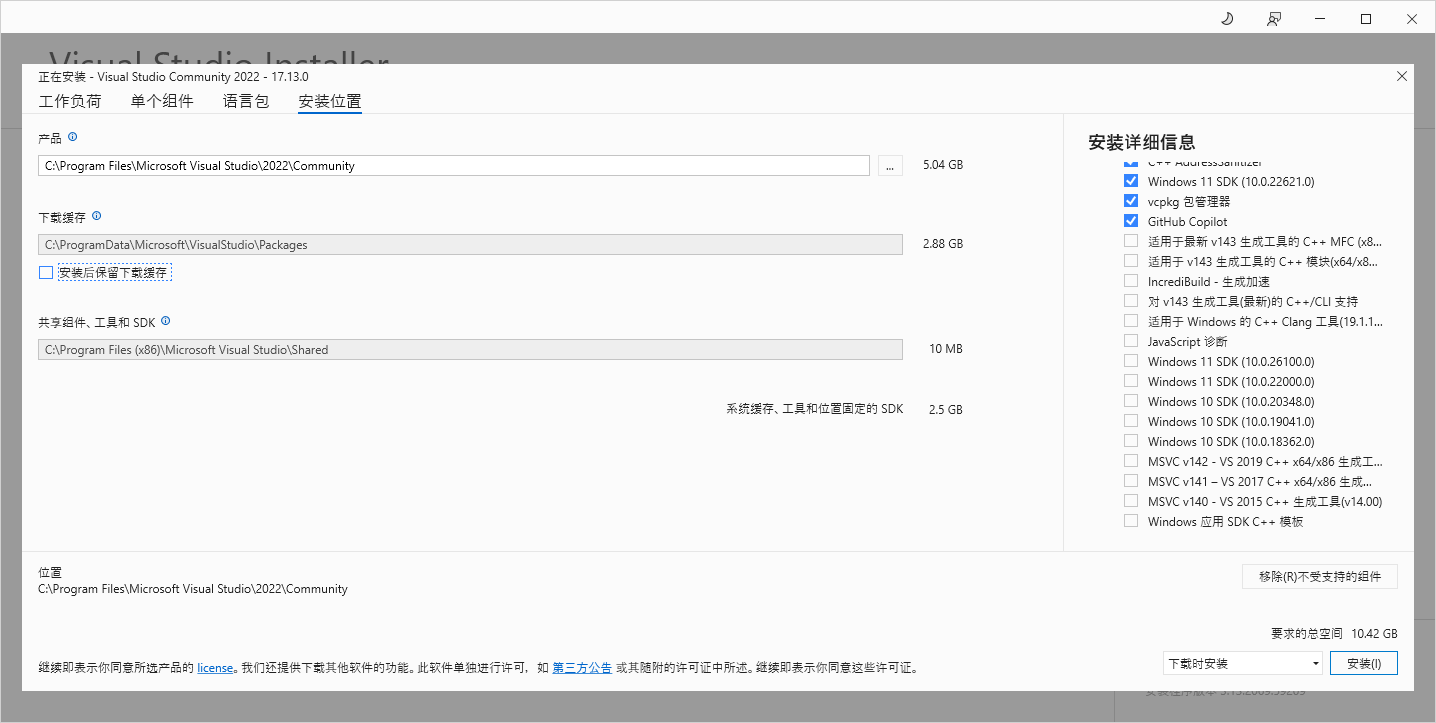The width and height of the screenshot is (1436, 723).
Task: Select the 安装位置 tab
Action: tap(330, 101)
